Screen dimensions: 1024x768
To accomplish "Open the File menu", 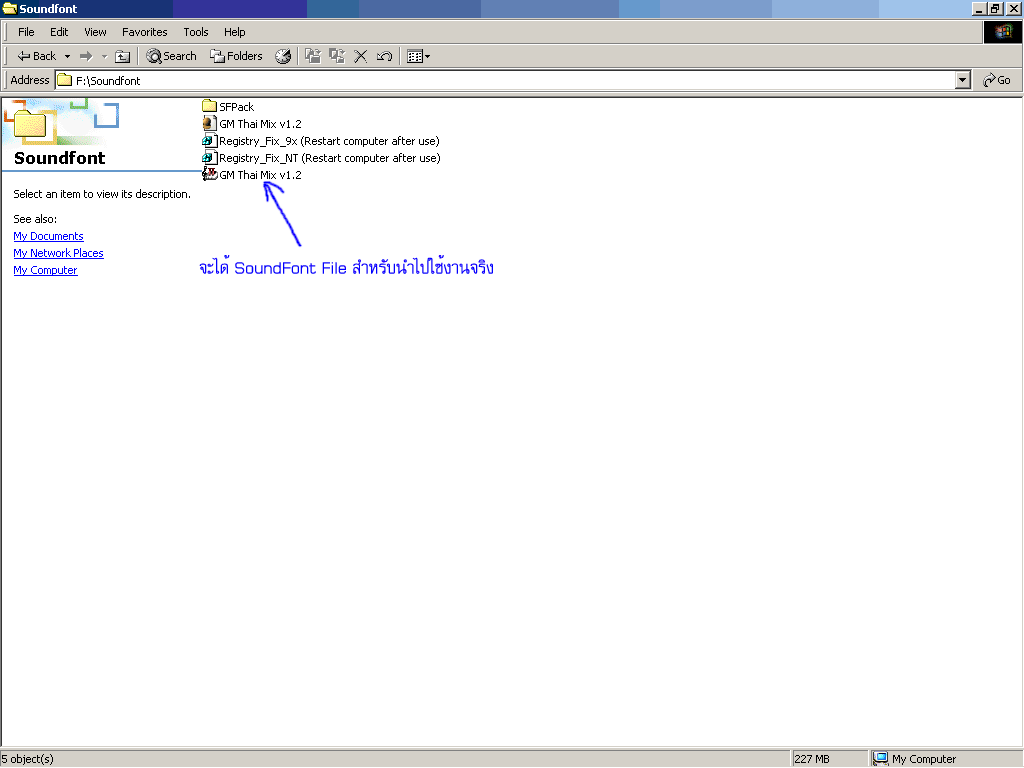I will point(26,32).
